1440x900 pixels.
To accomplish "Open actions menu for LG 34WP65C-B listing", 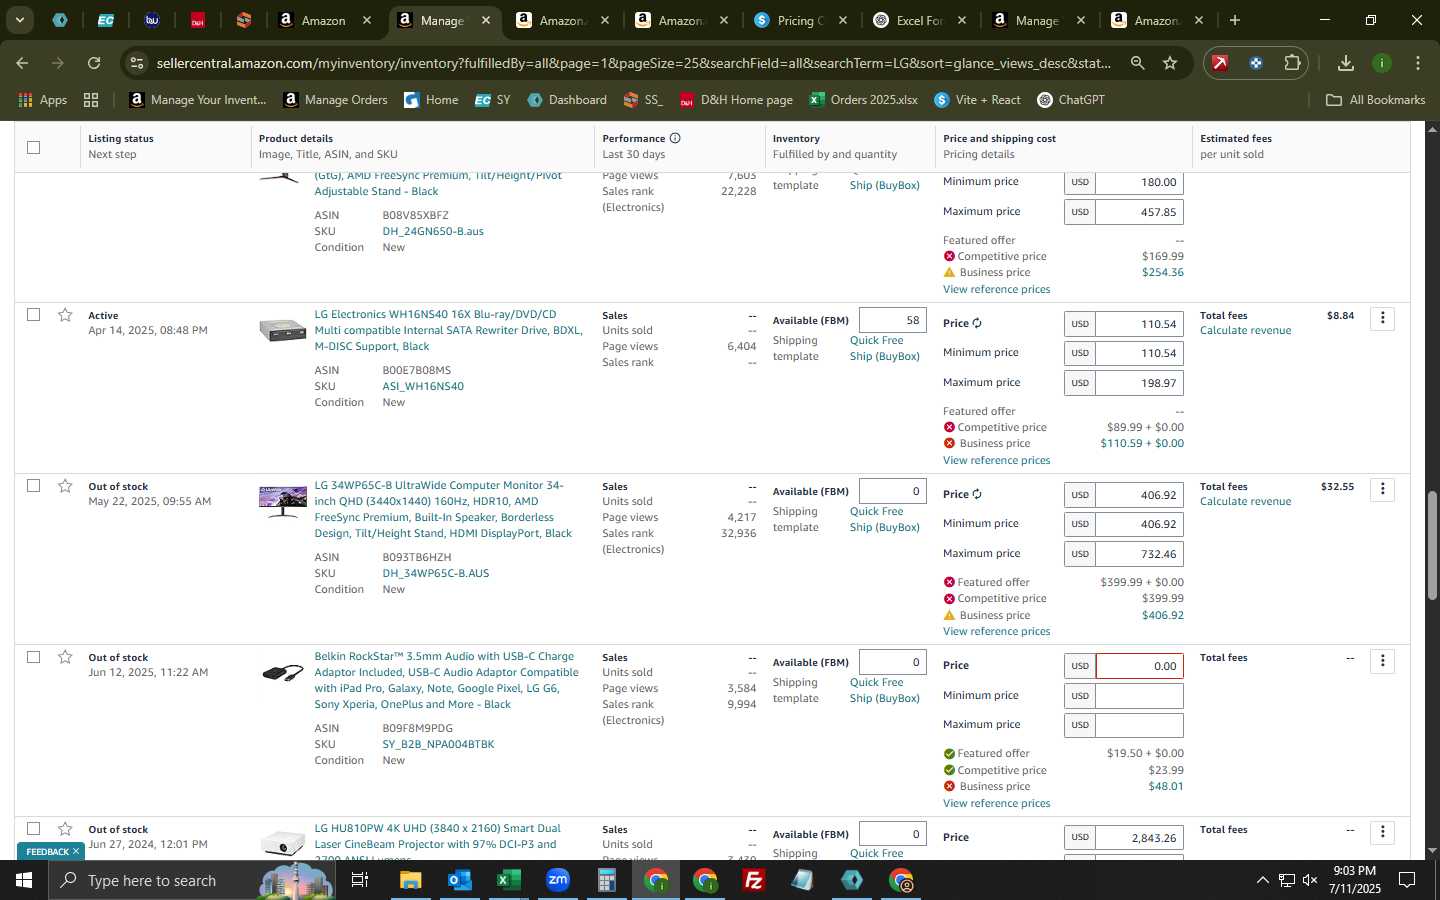I will tap(1383, 489).
